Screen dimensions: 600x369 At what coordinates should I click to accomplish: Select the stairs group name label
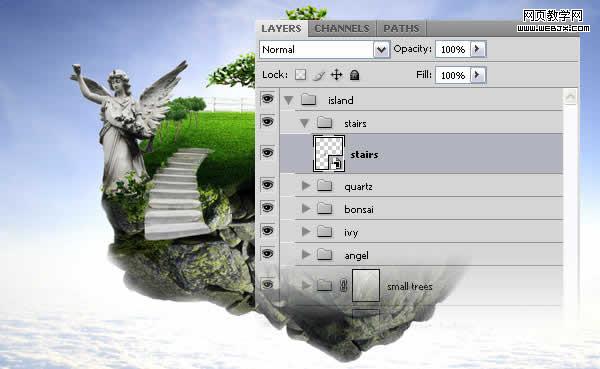tap(355, 123)
